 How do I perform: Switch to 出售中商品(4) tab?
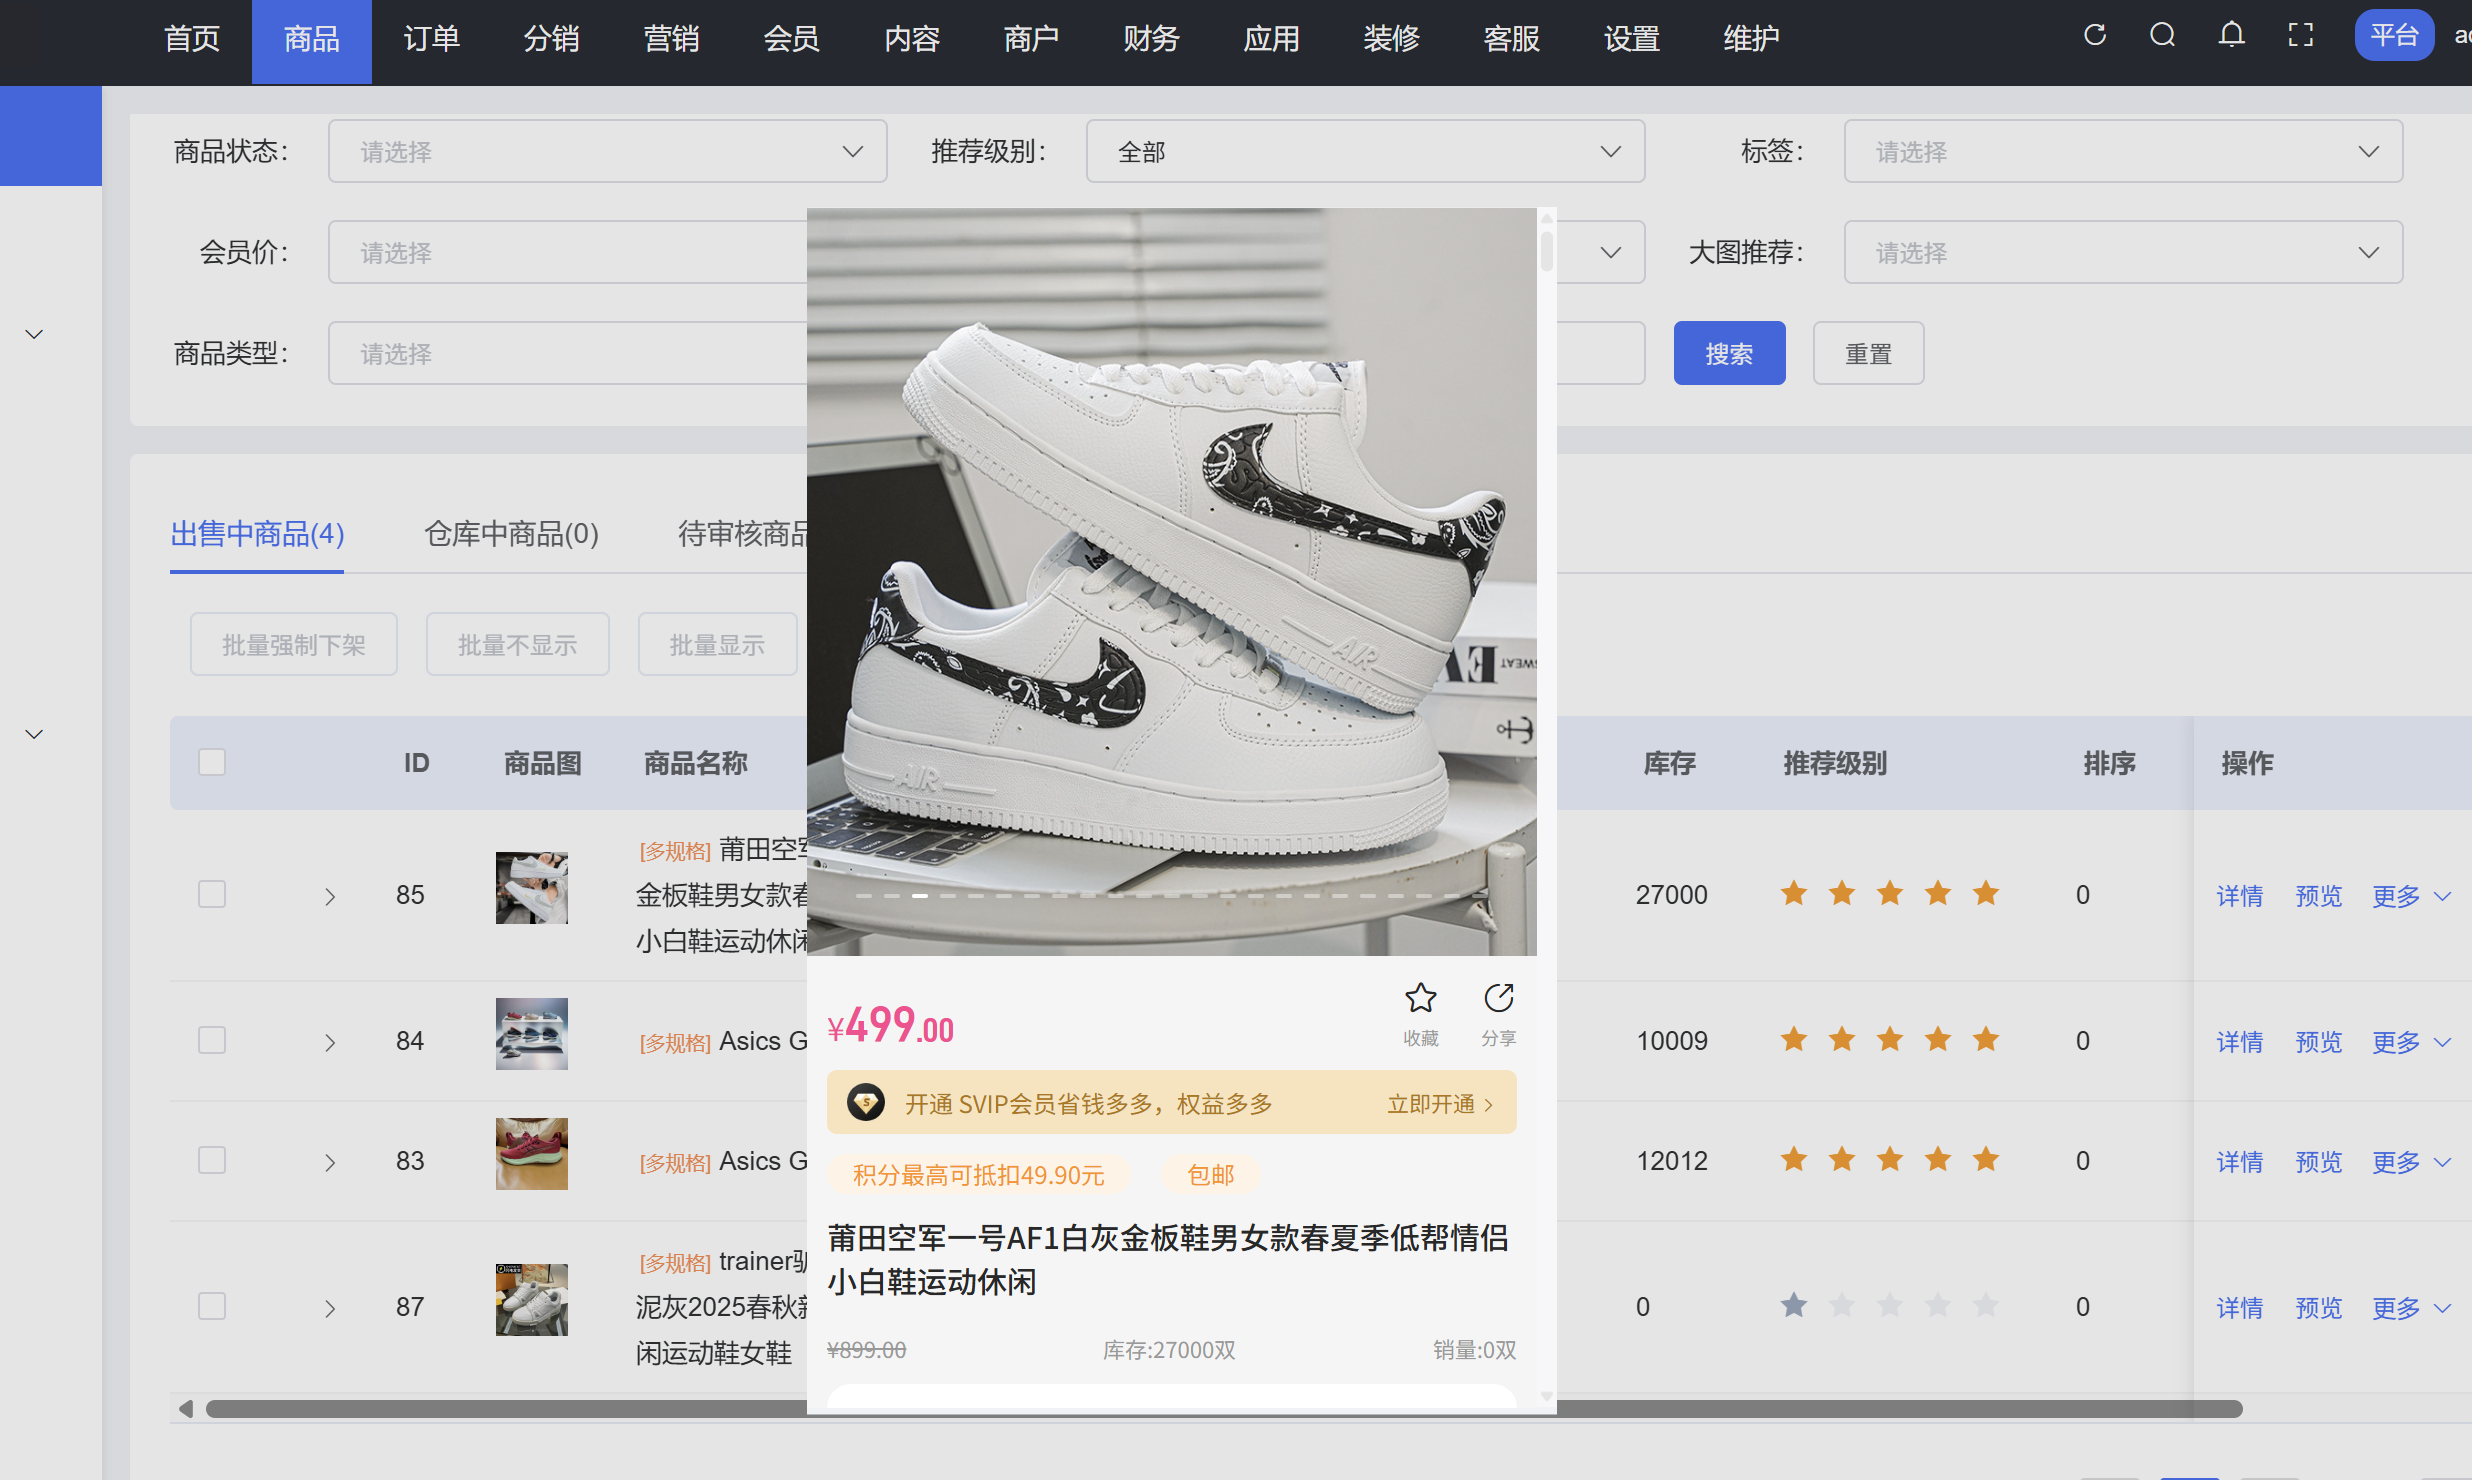point(257,534)
